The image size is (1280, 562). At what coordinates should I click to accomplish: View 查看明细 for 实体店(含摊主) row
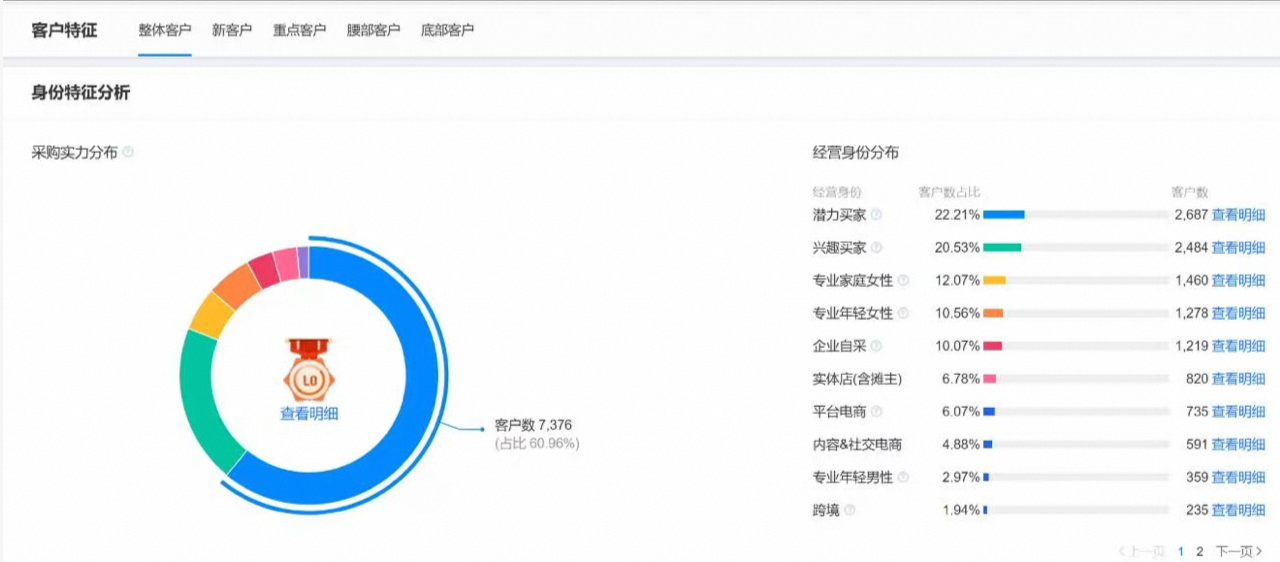[x=1238, y=379]
